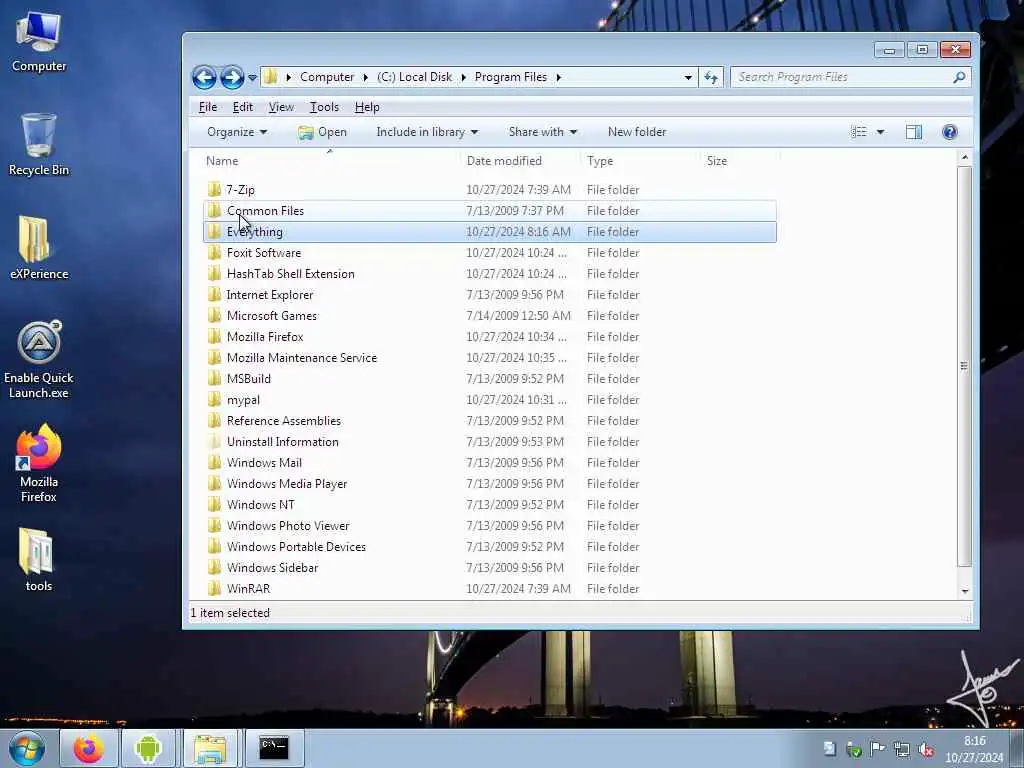This screenshot has height=768, width=1024.
Task: Click the Forward navigation arrow
Action: pyautogui.click(x=232, y=77)
